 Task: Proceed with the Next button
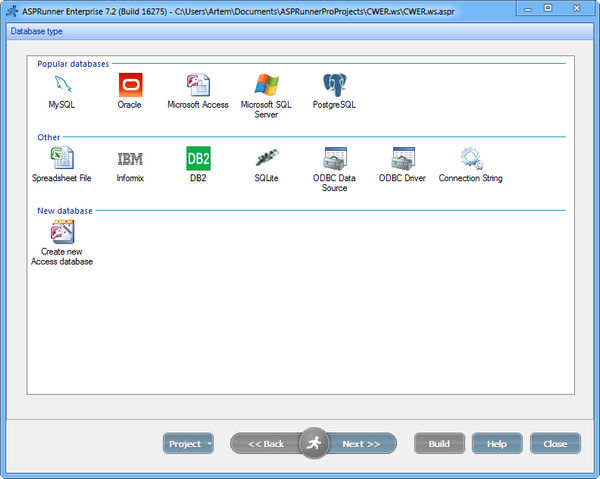[x=362, y=444]
